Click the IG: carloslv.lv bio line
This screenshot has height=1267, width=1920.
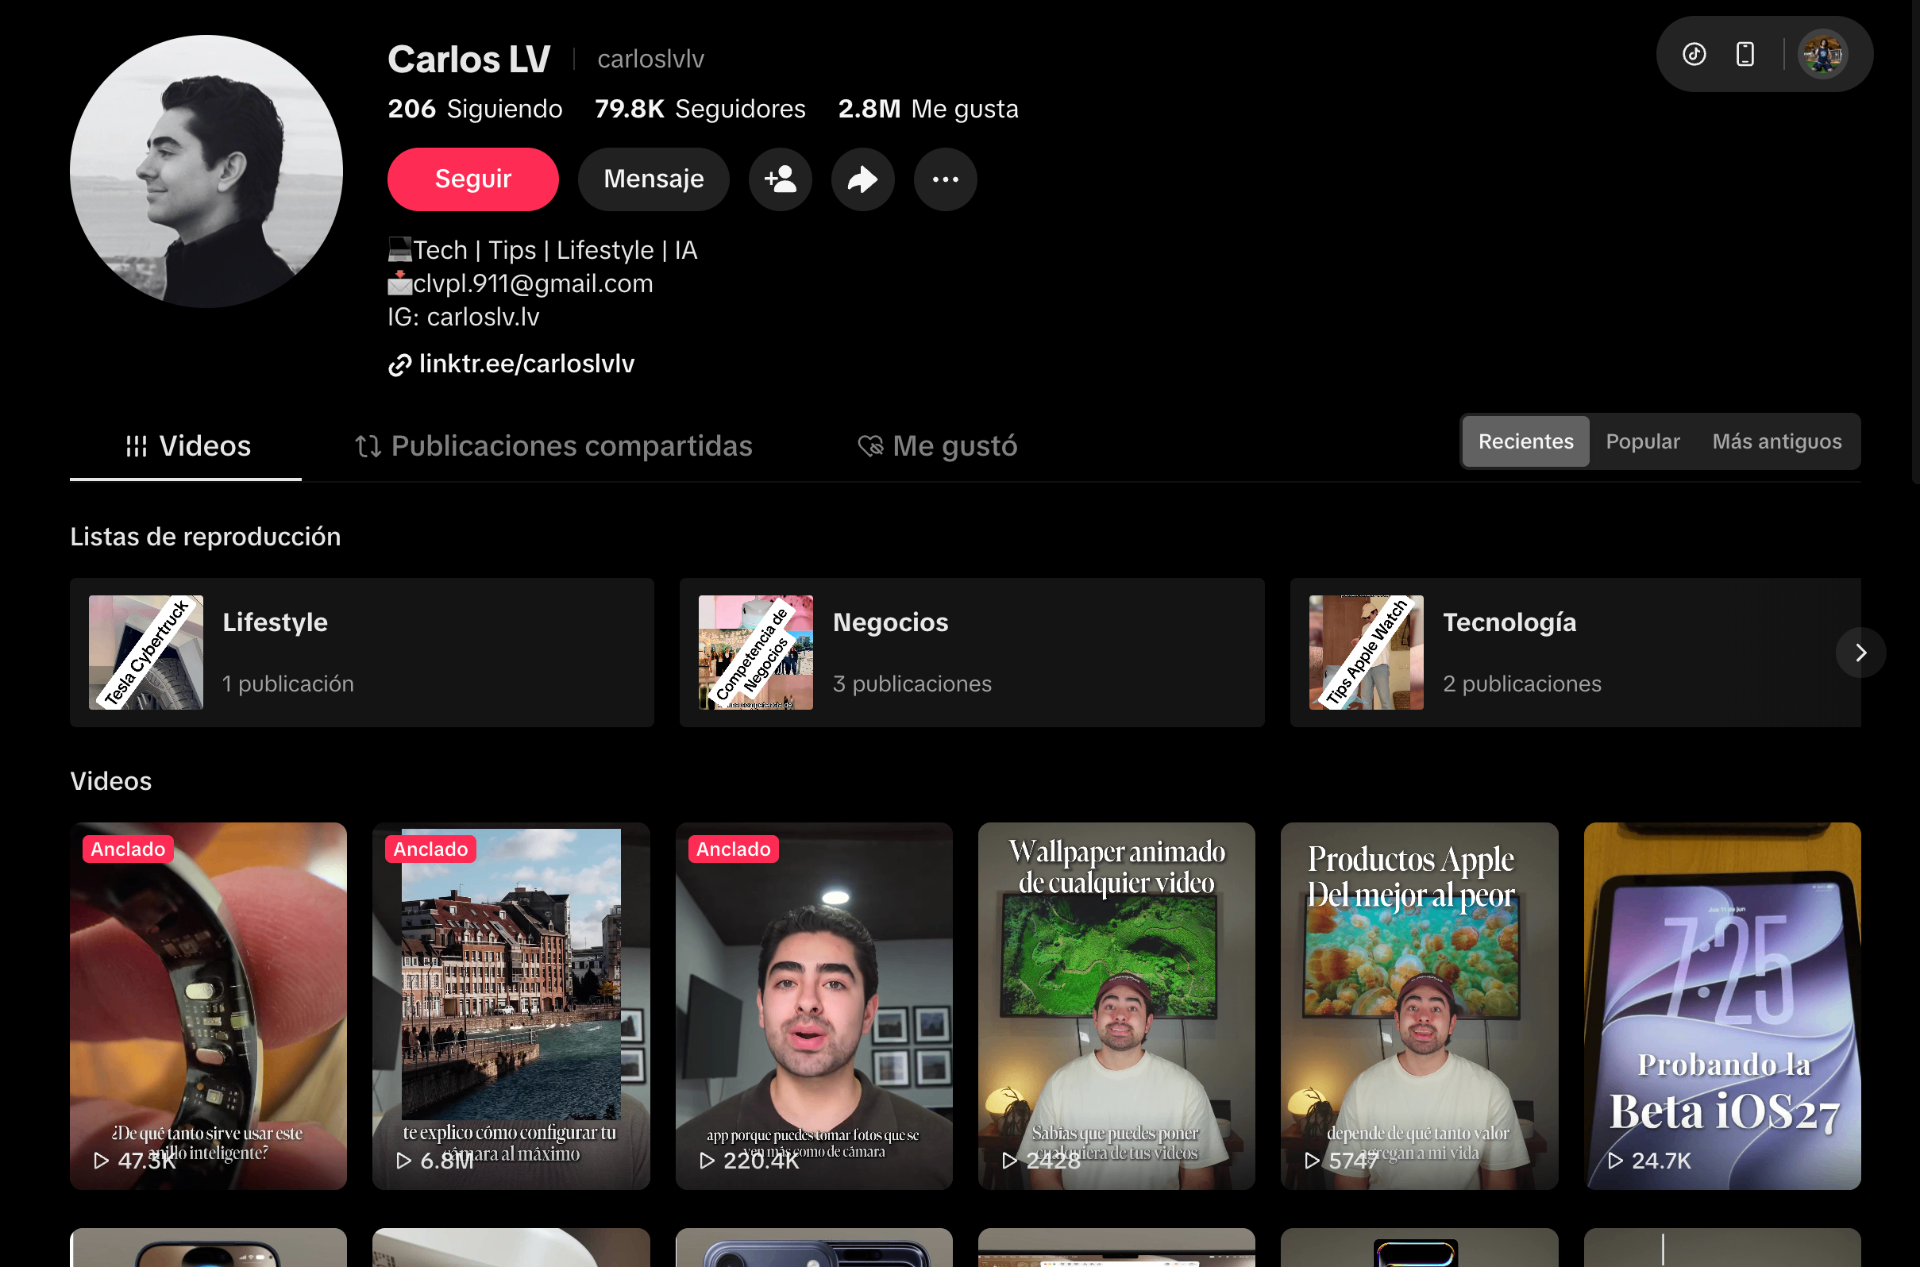[x=464, y=317]
